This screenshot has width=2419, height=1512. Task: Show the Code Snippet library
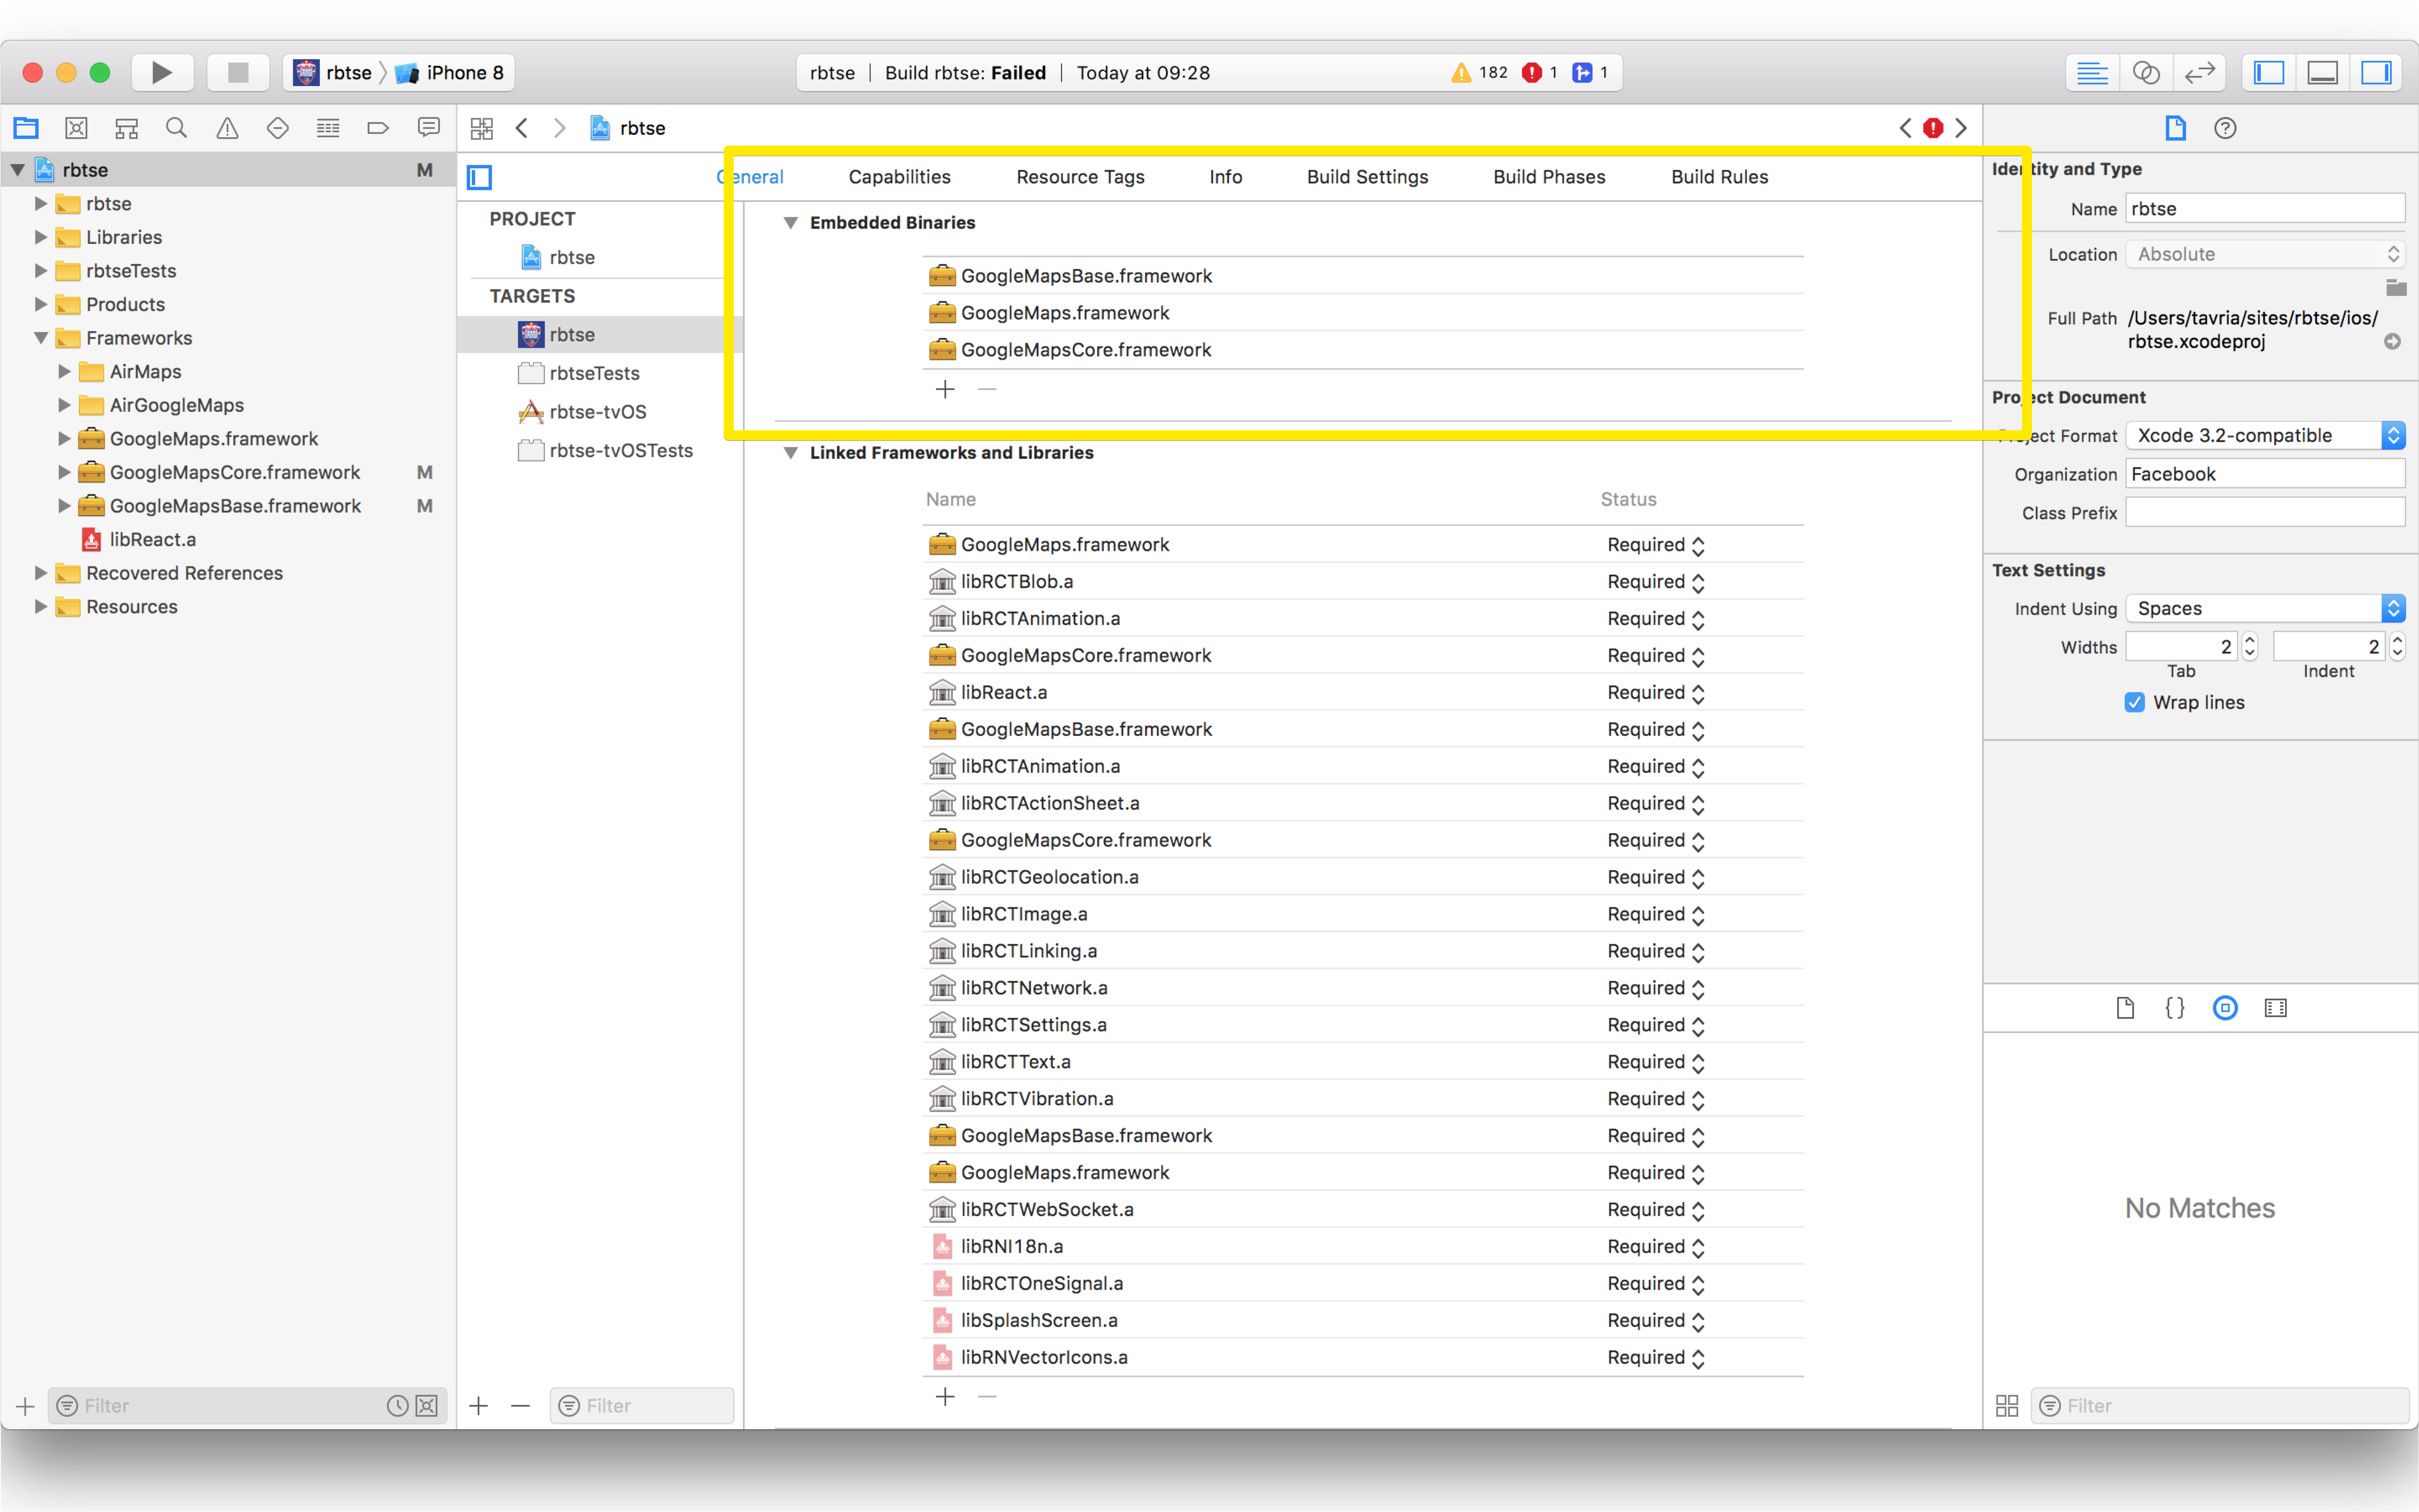point(2175,1008)
